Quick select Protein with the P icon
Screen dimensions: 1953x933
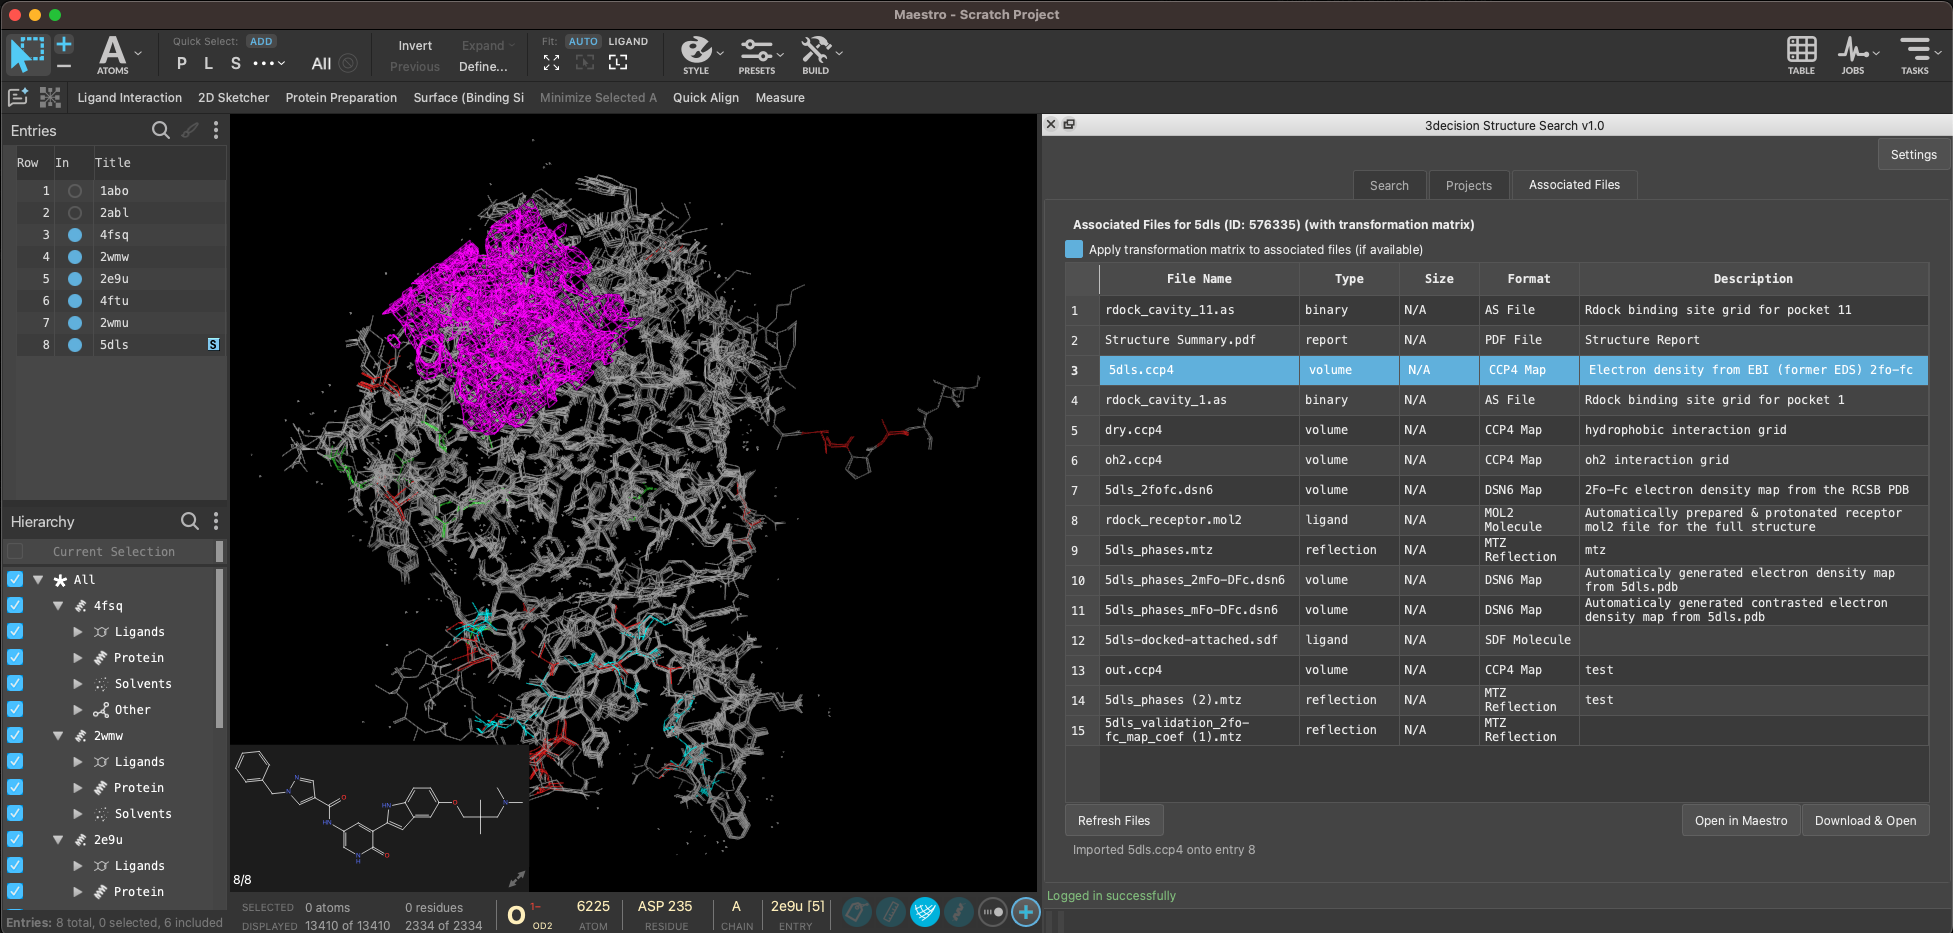[182, 64]
